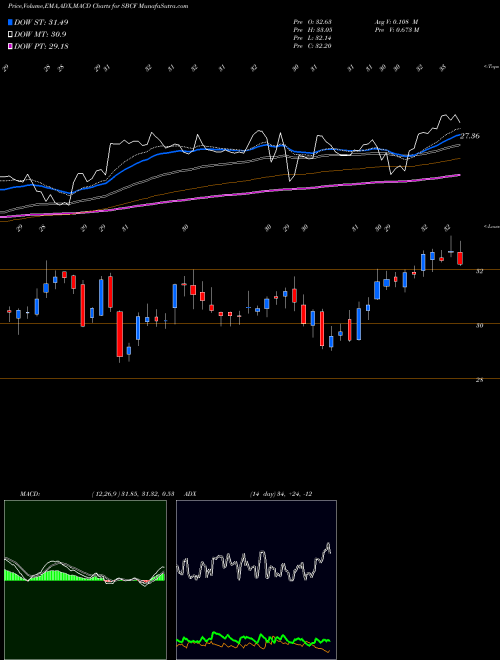The height and width of the screenshot is (660, 500).
Task: Click the 27.36 EMA value label
Action: tap(470, 136)
